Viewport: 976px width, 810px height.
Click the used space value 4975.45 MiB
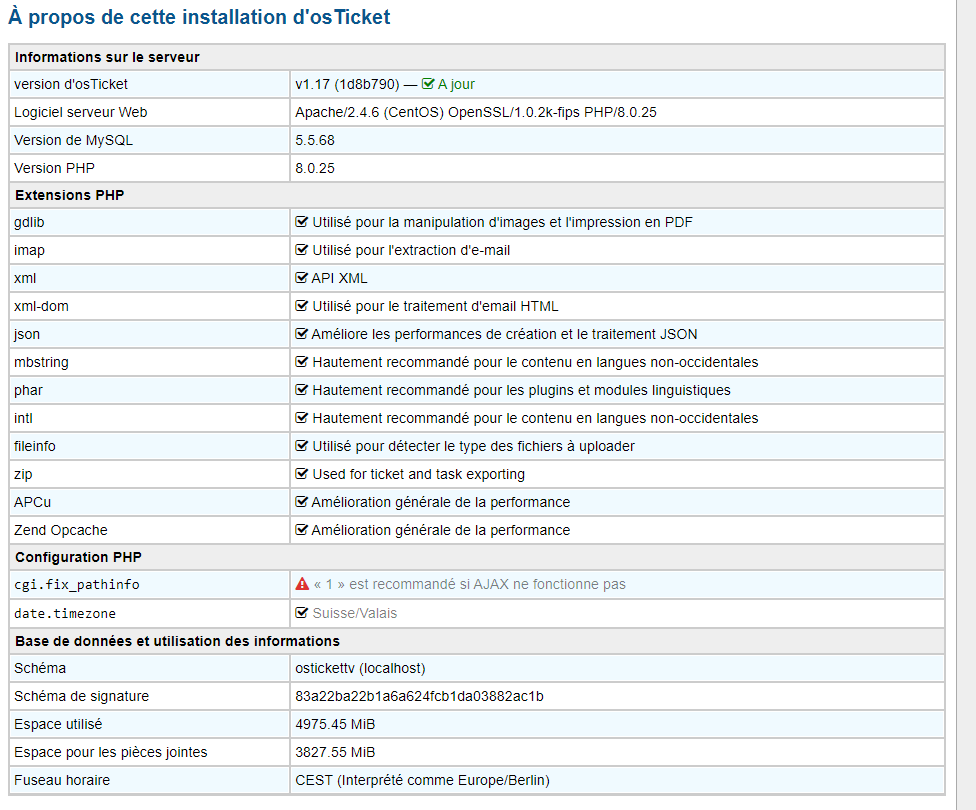pyautogui.click(x=336, y=725)
